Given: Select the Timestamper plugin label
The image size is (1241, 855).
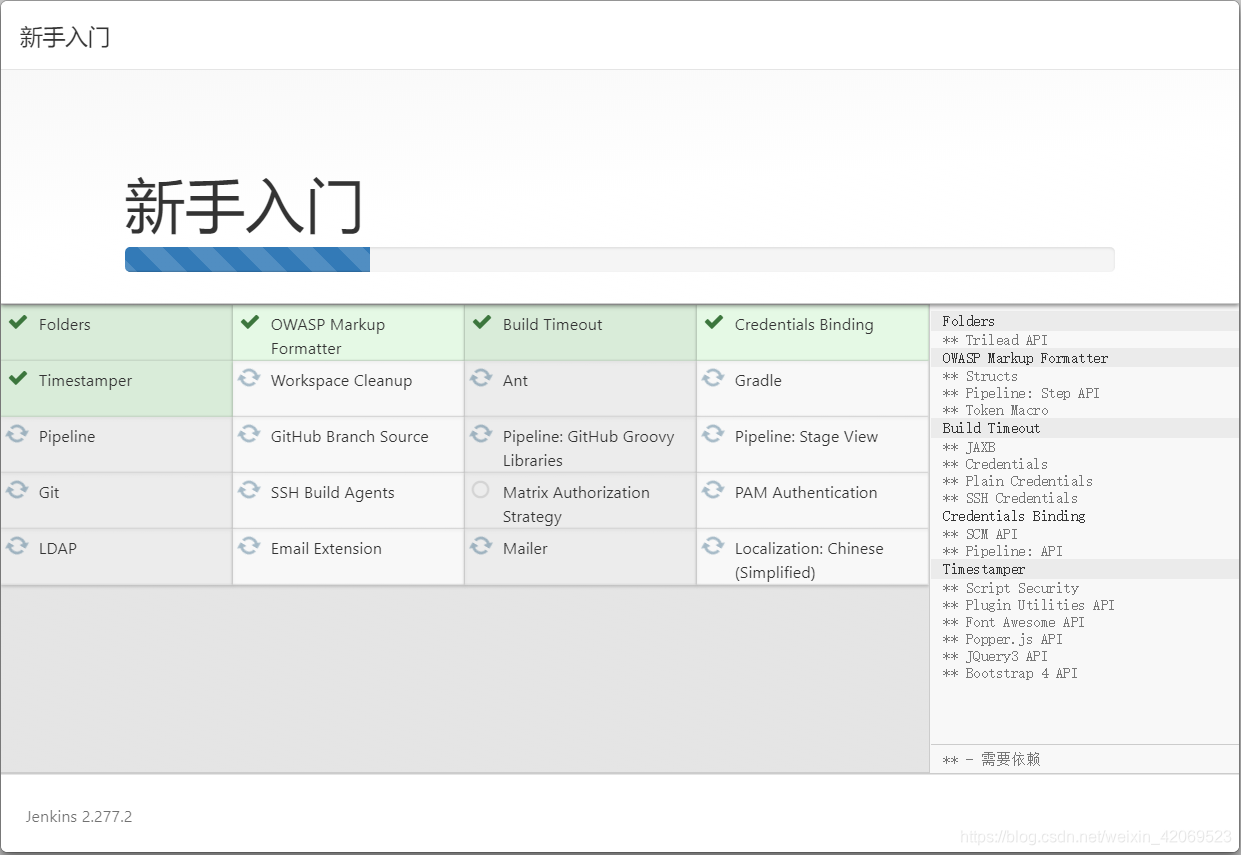Looking at the screenshot, I should click(85, 381).
